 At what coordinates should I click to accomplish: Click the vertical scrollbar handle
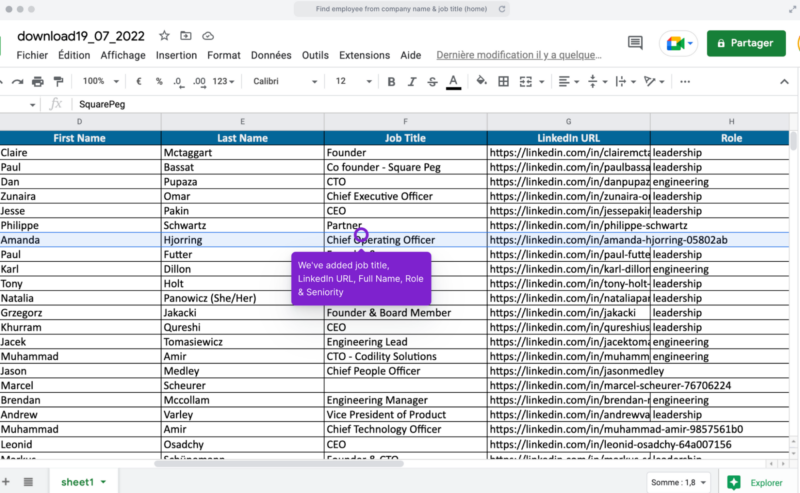tap(793, 141)
